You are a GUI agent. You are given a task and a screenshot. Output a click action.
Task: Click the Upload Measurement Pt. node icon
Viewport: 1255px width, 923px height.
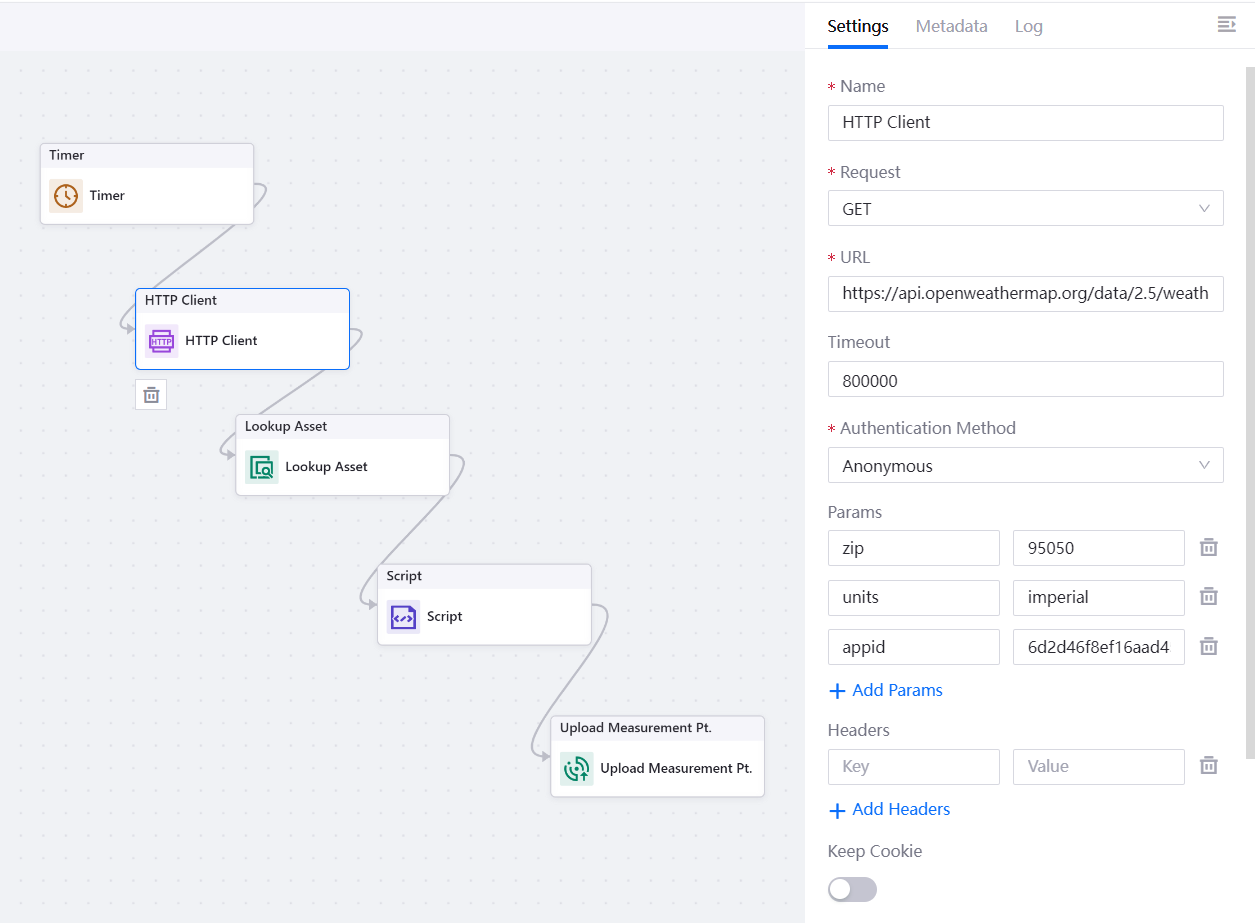click(x=577, y=769)
